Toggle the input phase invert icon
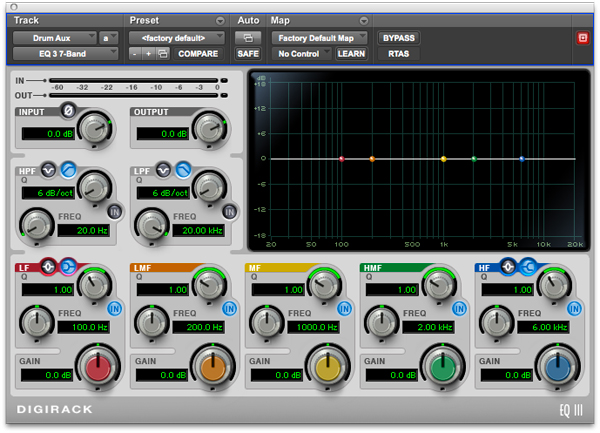 (68, 111)
